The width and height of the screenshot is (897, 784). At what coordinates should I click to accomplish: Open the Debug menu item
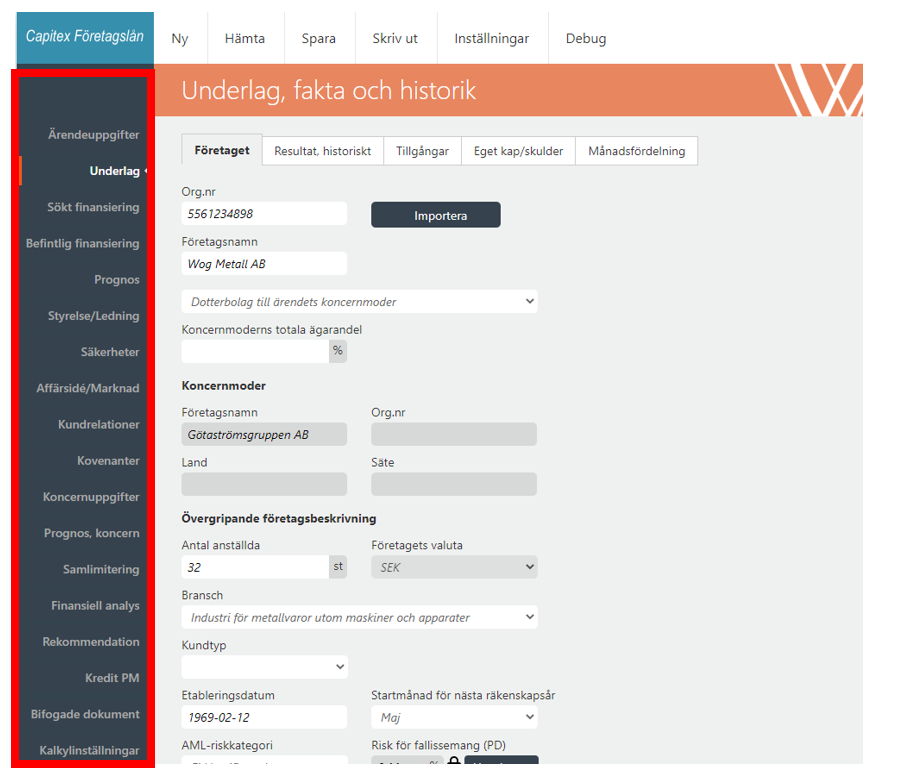[586, 38]
